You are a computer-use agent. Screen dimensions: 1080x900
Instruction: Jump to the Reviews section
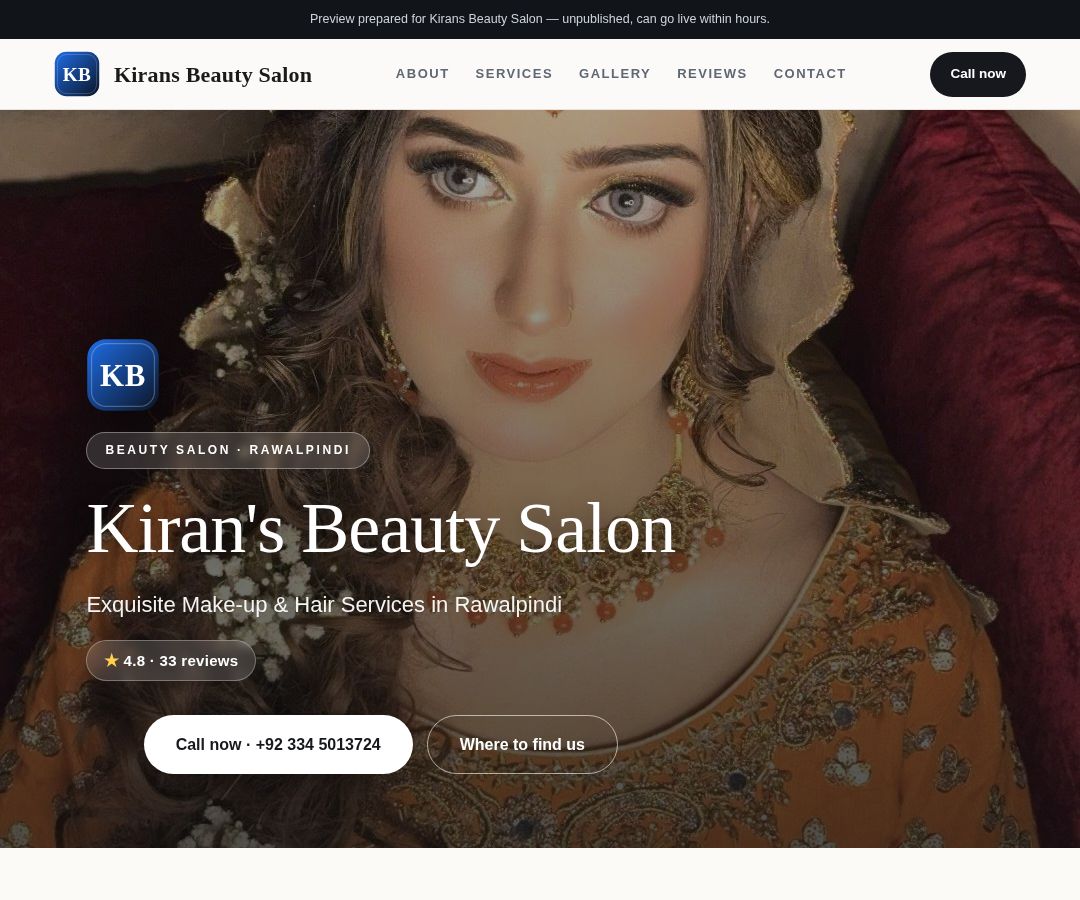712,74
